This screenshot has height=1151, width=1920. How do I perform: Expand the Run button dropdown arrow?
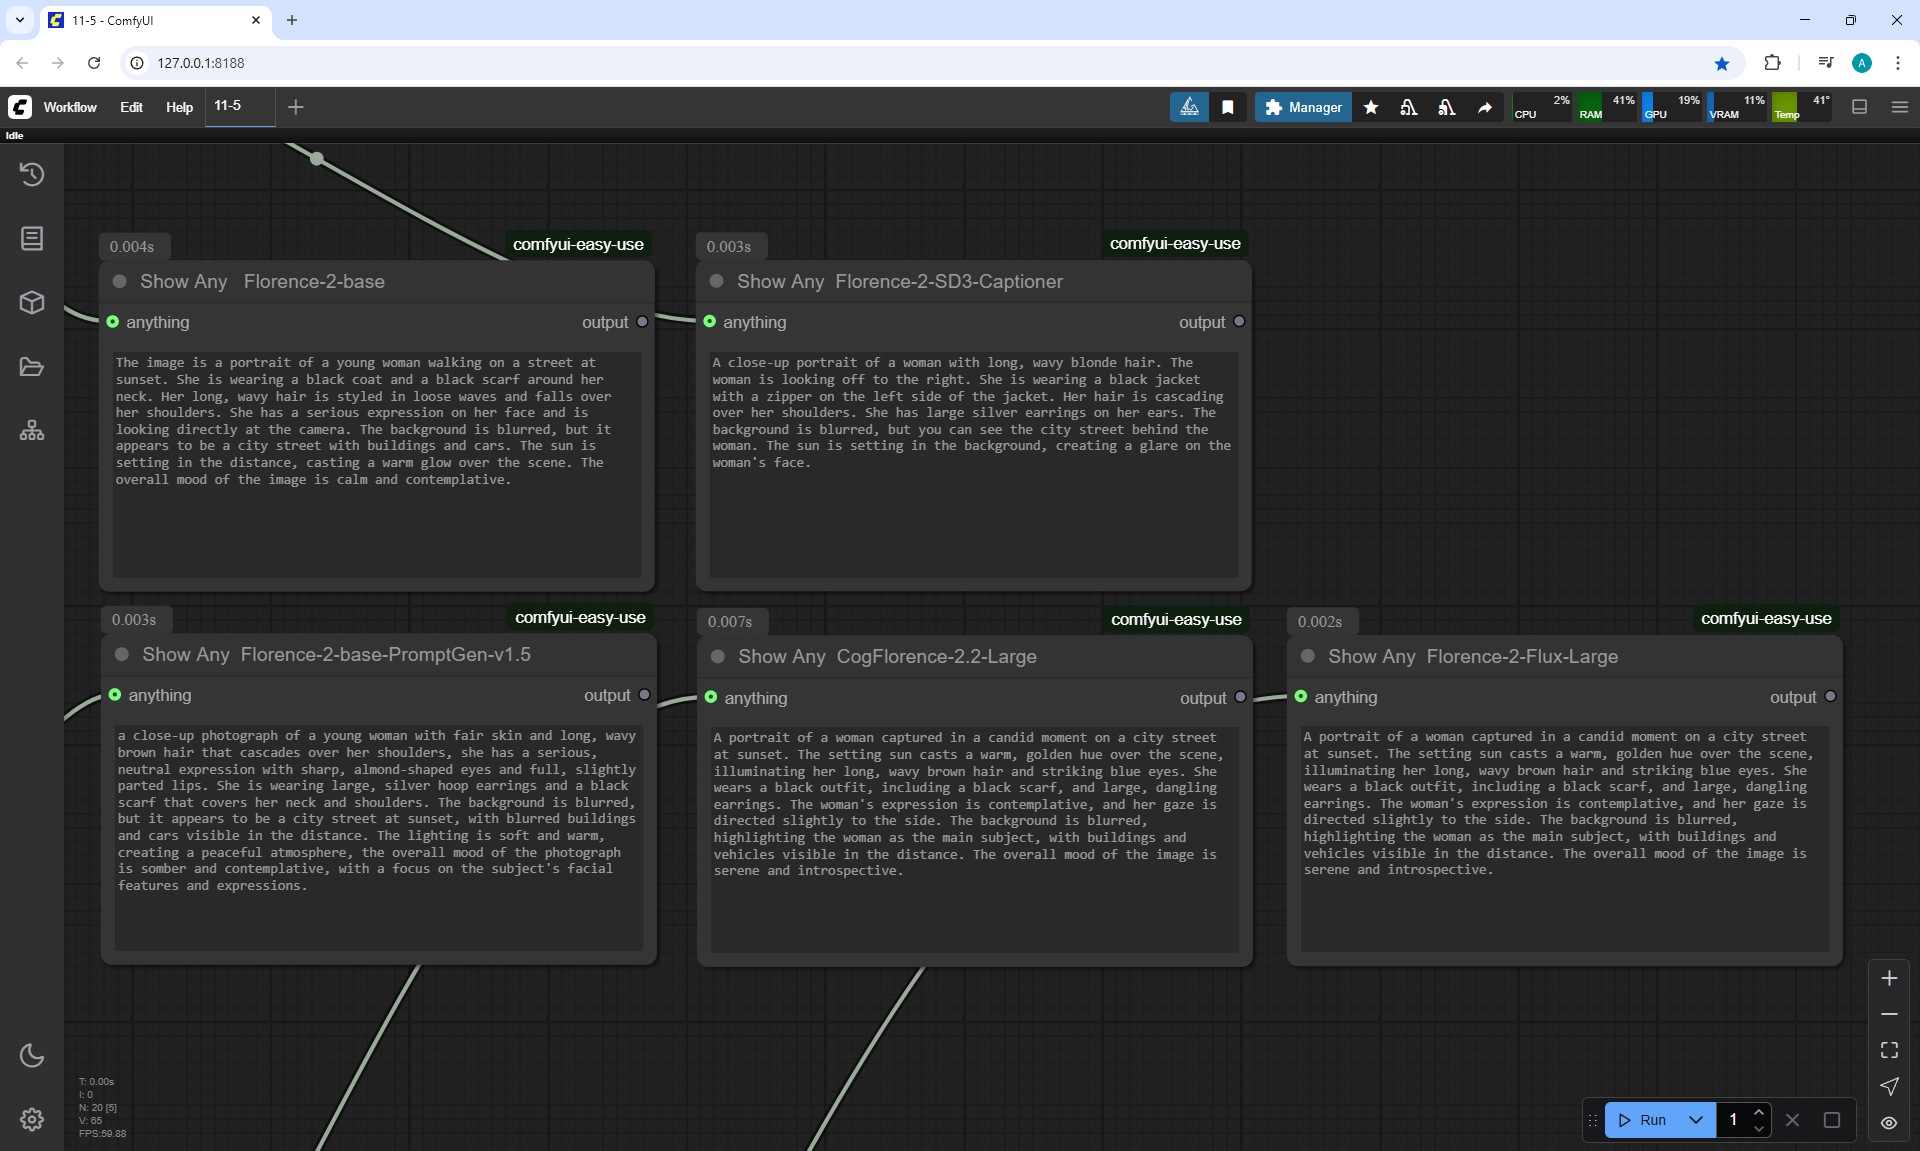click(x=1696, y=1120)
